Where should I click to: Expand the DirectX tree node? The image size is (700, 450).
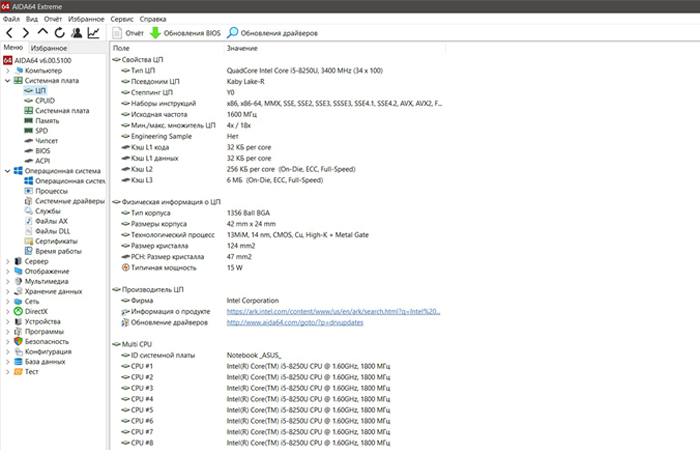pyautogui.click(x=8, y=312)
